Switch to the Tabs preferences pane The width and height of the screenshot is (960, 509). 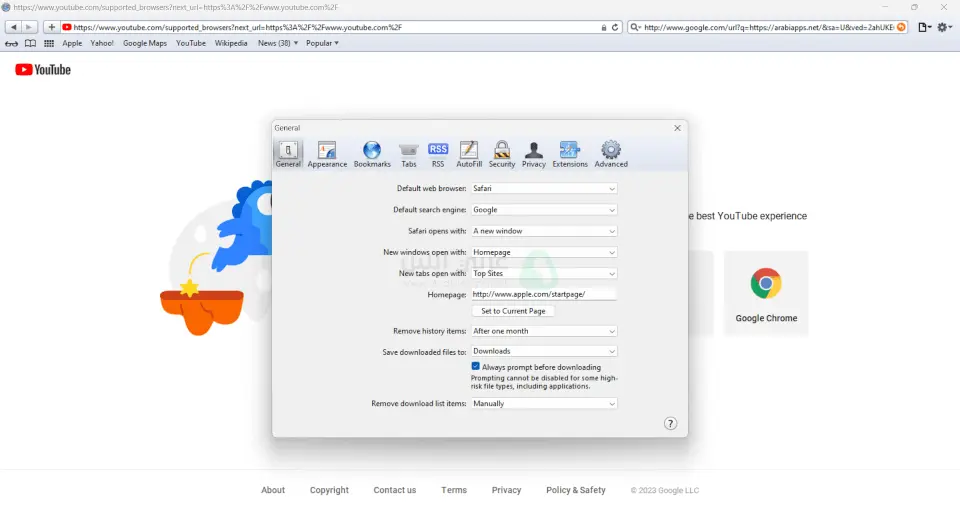coord(408,154)
